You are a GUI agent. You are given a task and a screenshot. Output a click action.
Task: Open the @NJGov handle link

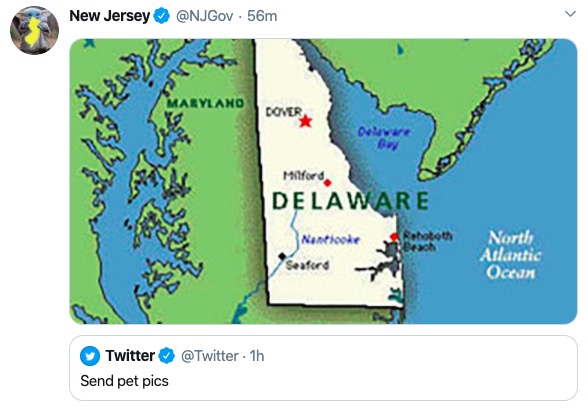click(204, 16)
